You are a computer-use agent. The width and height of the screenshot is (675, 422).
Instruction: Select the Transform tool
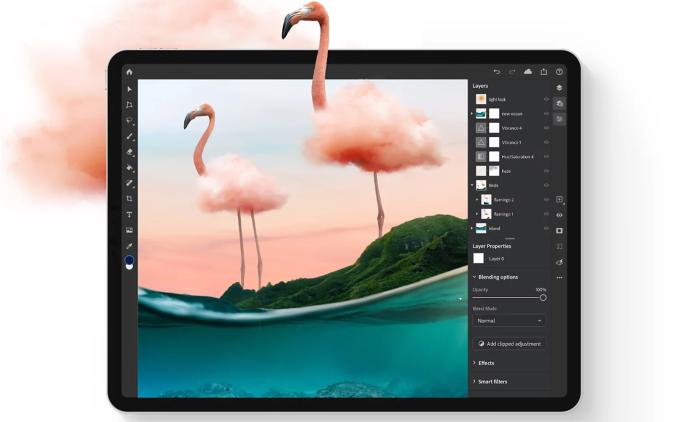coord(129,105)
